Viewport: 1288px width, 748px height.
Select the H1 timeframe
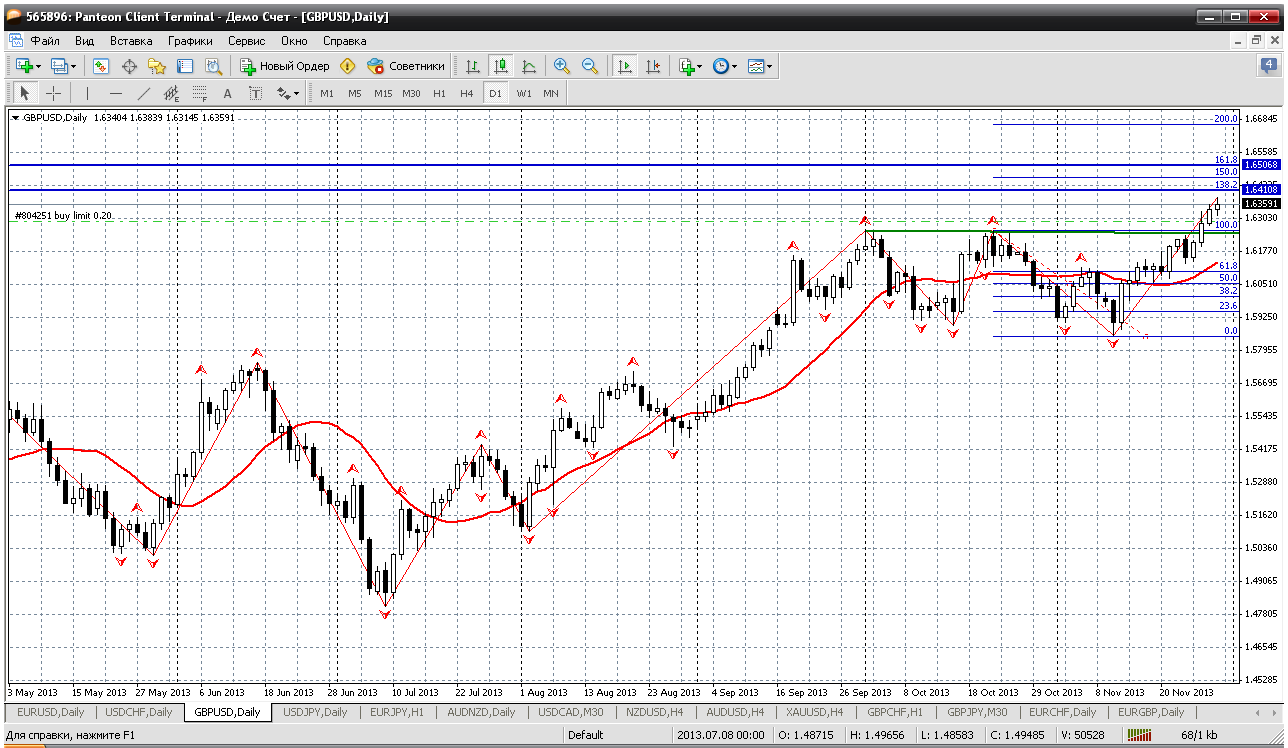coord(439,93)
